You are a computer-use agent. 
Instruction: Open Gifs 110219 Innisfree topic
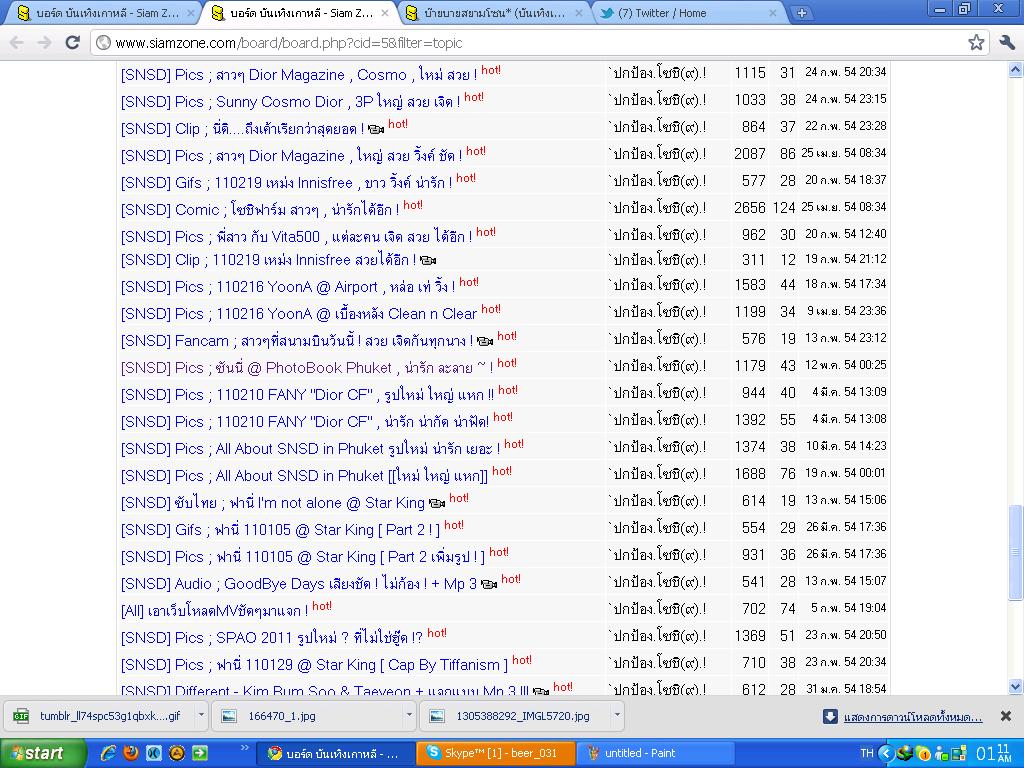(x=287, y=183)
